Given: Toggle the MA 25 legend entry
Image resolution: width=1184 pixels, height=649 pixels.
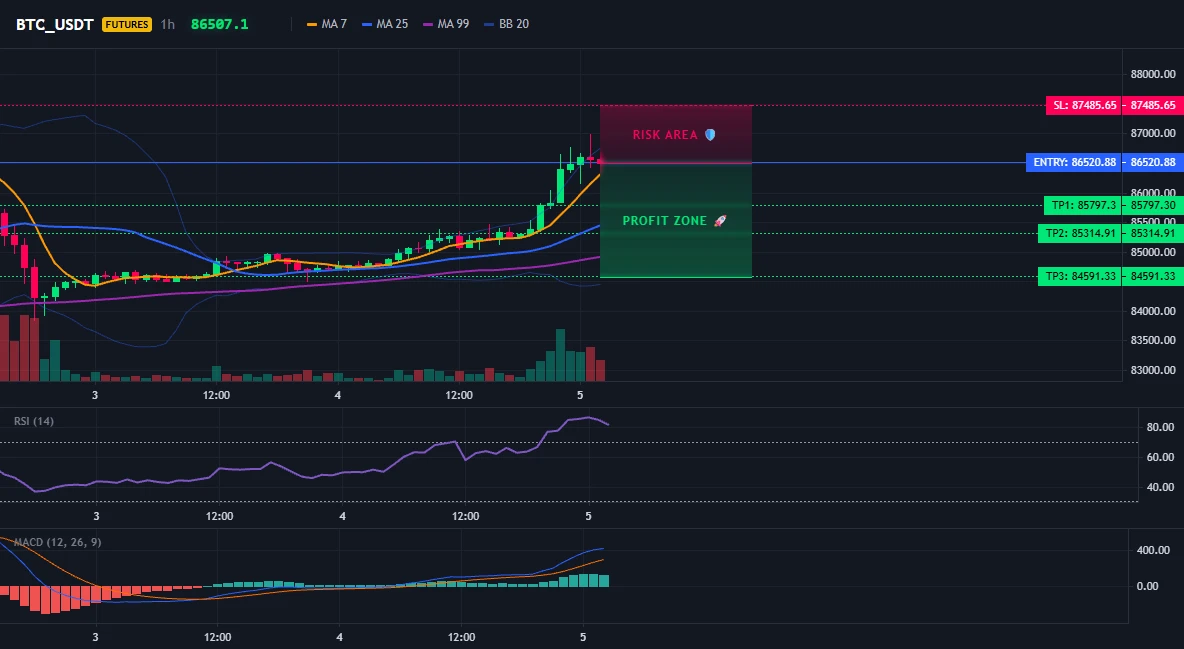Looking at the screenshot, I should [x=385, y=24].
